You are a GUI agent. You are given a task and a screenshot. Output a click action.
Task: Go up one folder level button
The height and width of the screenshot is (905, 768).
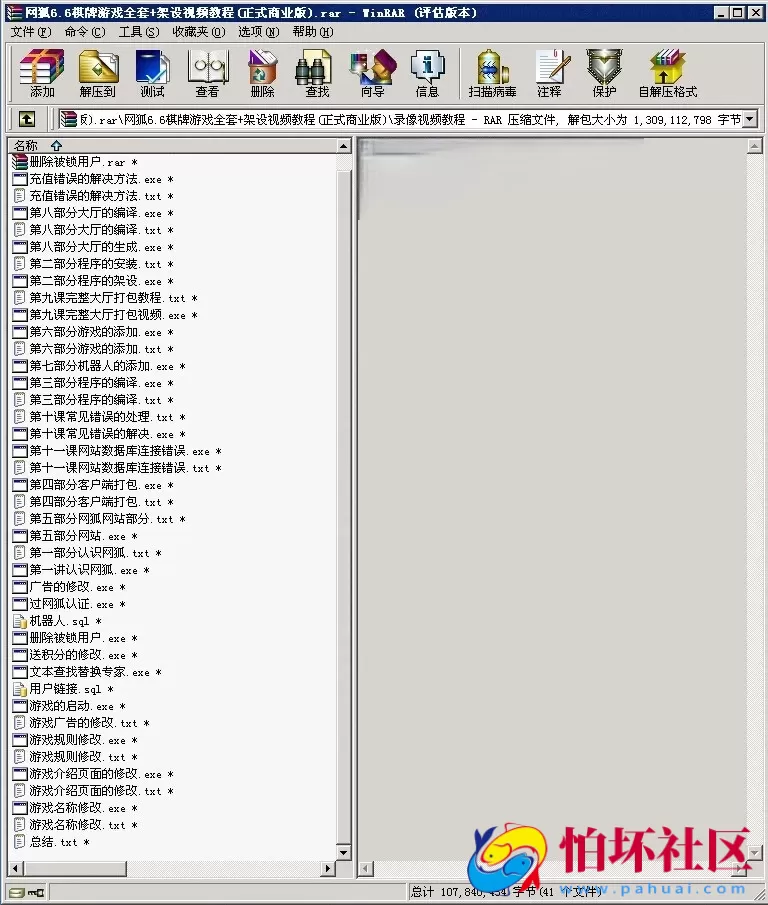pos(26,119)
